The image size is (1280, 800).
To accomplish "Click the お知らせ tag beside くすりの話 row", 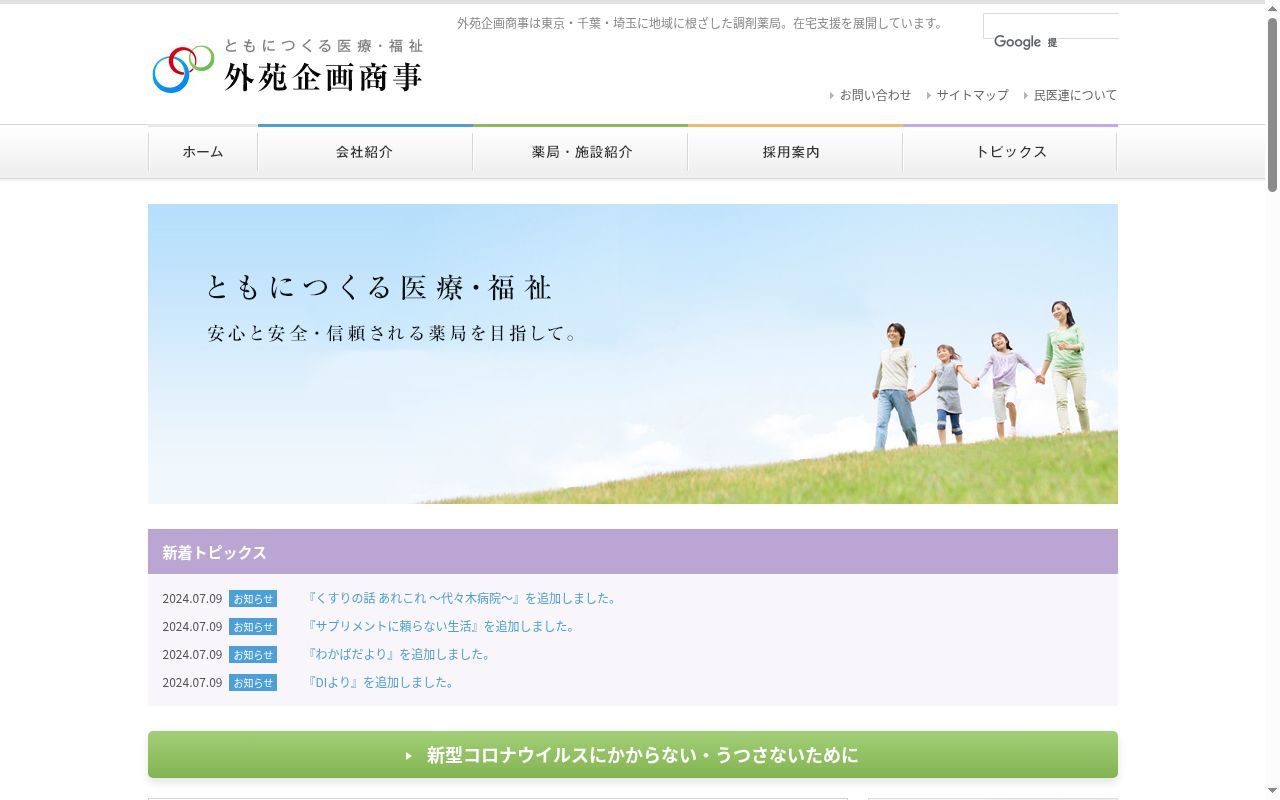I will pos(253,599).
